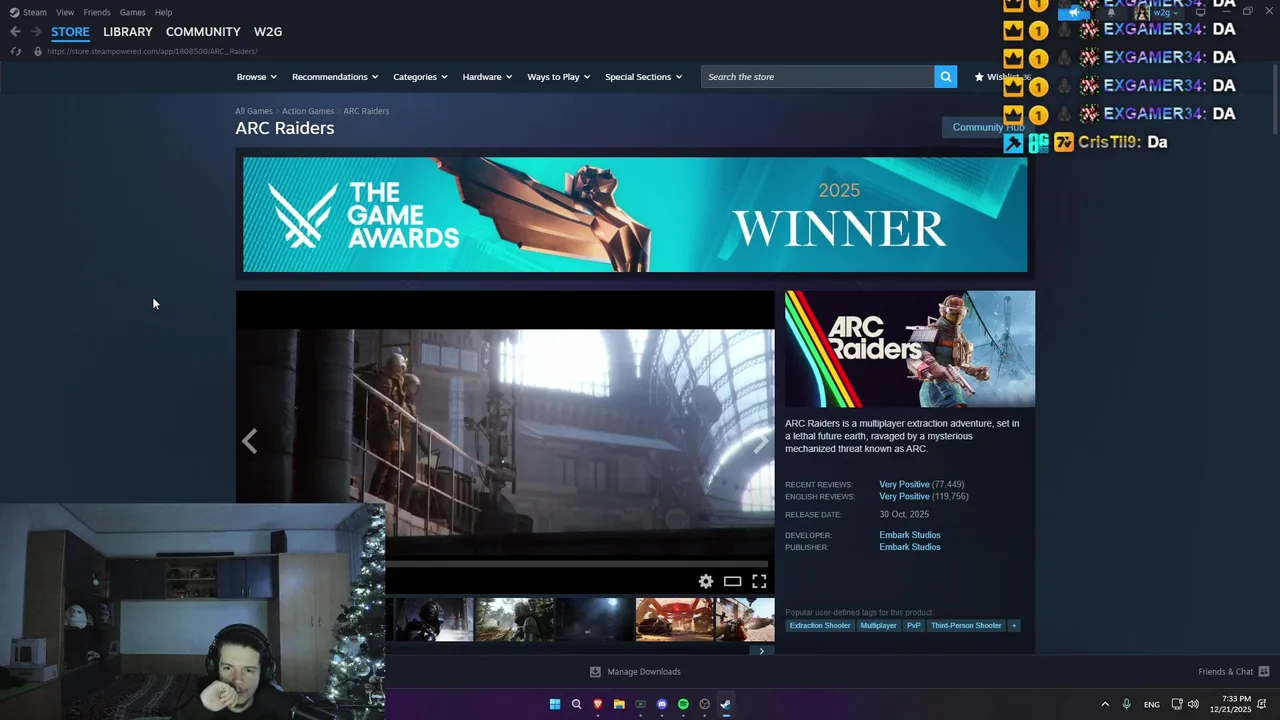This screenshot has height=720, width=1280.
Task: Open Brave browser from taskbar
Action: [598, 704]
